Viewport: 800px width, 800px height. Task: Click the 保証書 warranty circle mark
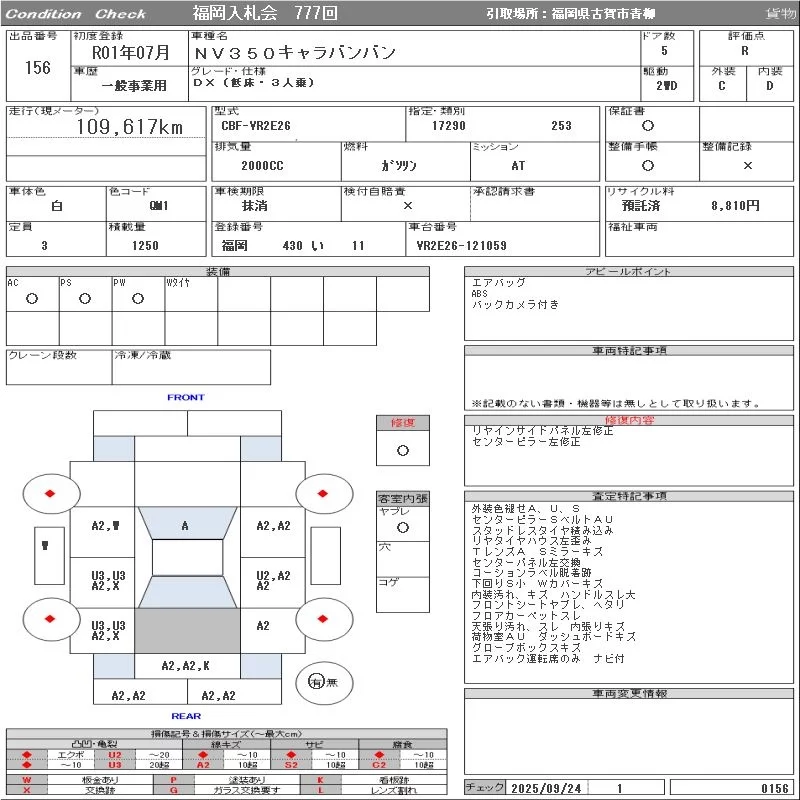(x=648, y=126)
